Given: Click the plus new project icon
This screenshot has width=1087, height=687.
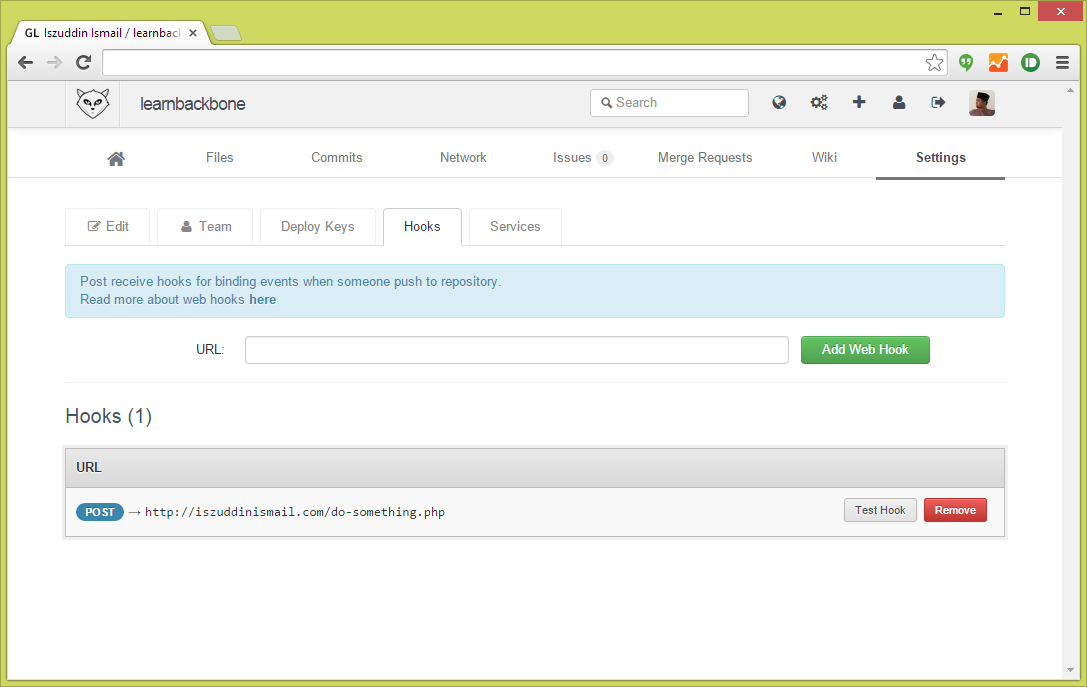Looking at the screenshot, I should (859, 102).
